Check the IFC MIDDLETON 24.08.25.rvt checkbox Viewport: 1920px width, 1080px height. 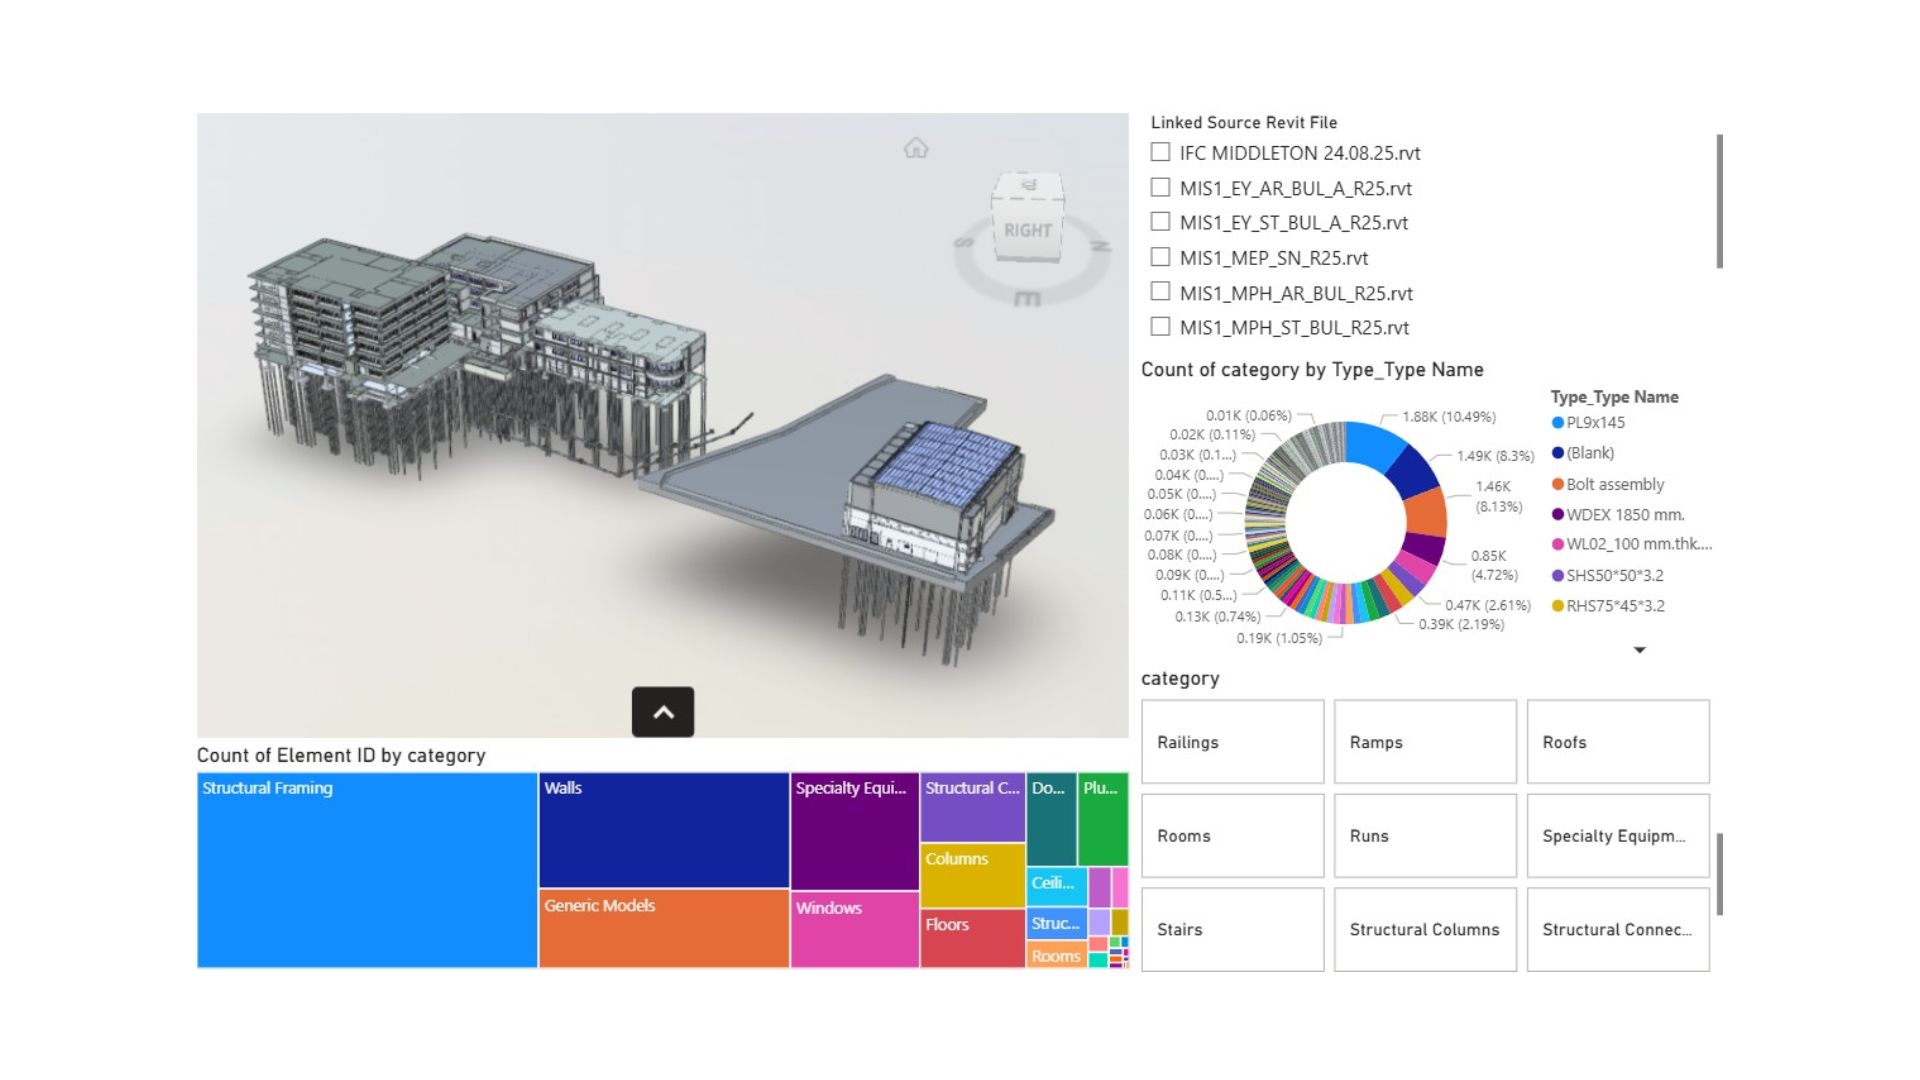click(x=1160, y=152)
